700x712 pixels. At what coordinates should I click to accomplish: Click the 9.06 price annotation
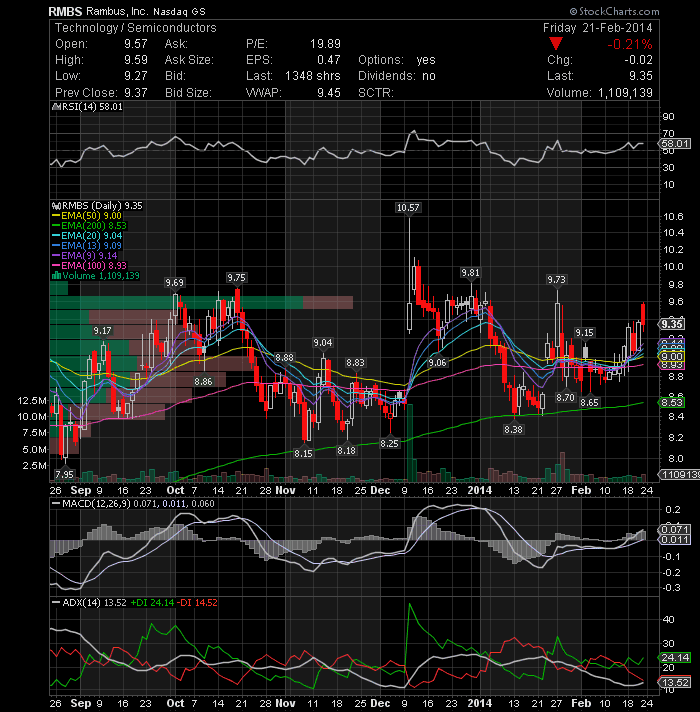click(x=438, y=362)
